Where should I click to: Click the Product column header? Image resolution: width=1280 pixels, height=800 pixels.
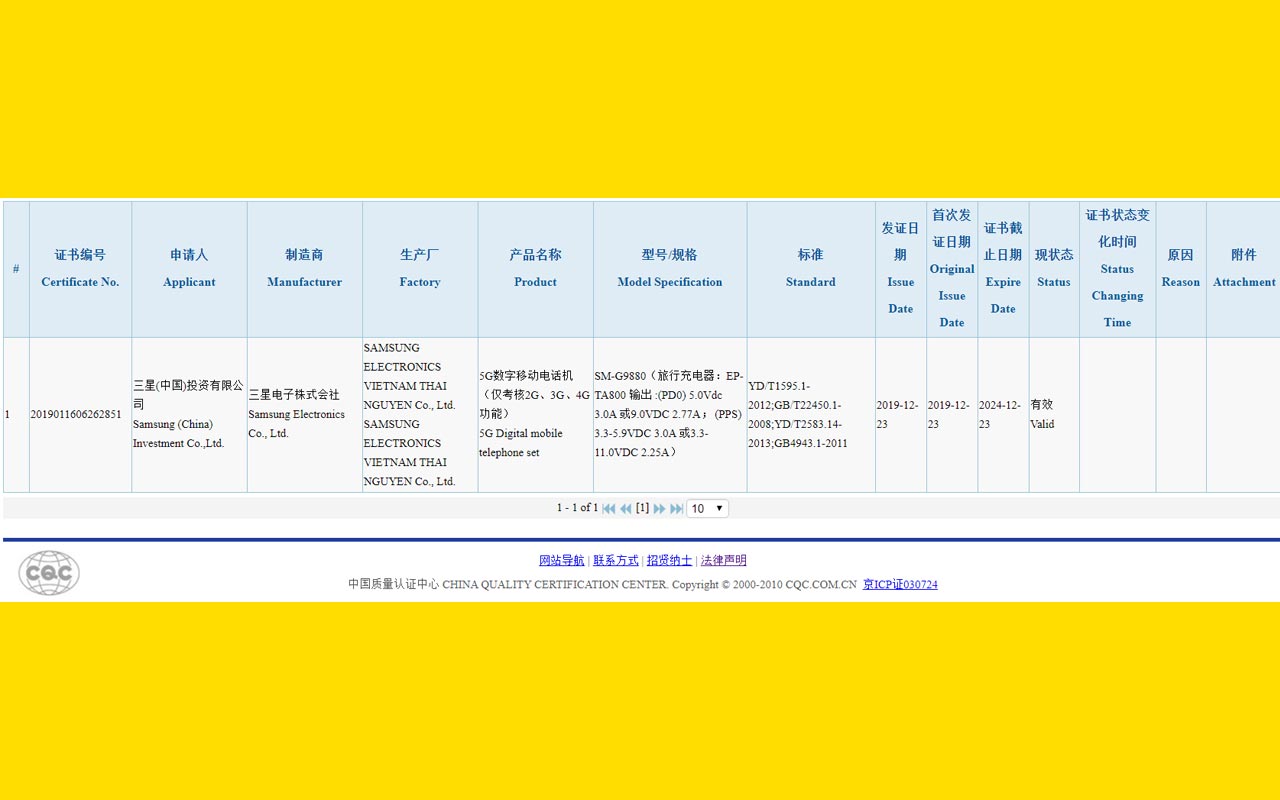point(535,269)
